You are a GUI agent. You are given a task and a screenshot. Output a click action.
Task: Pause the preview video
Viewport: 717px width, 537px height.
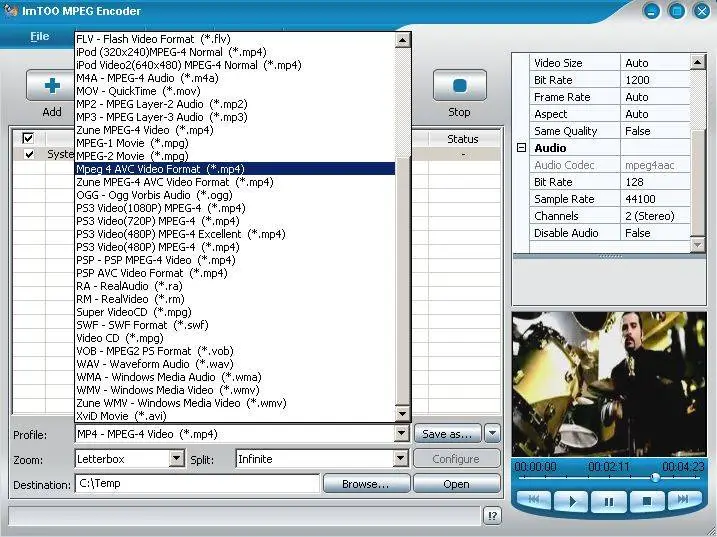click(x=609, y=502)
